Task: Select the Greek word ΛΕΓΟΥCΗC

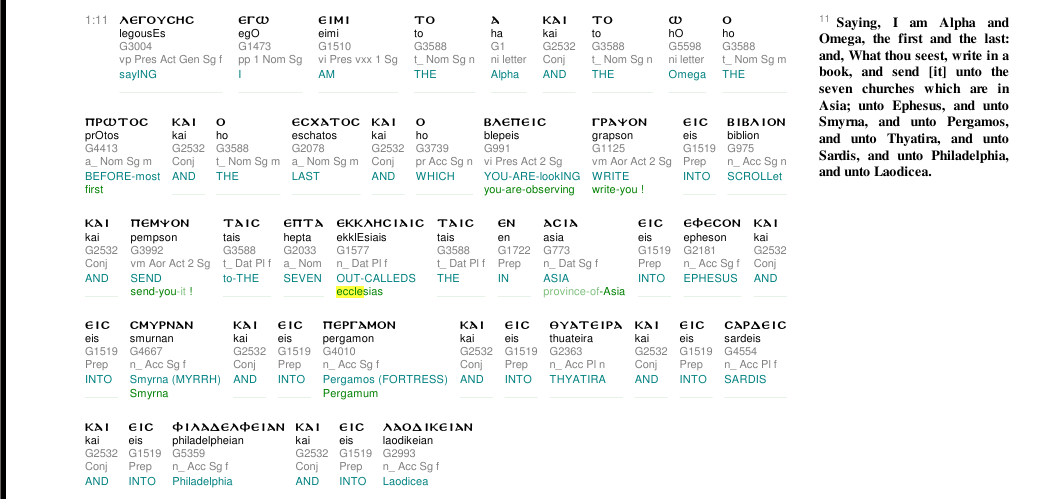Action: coord(157,20)
